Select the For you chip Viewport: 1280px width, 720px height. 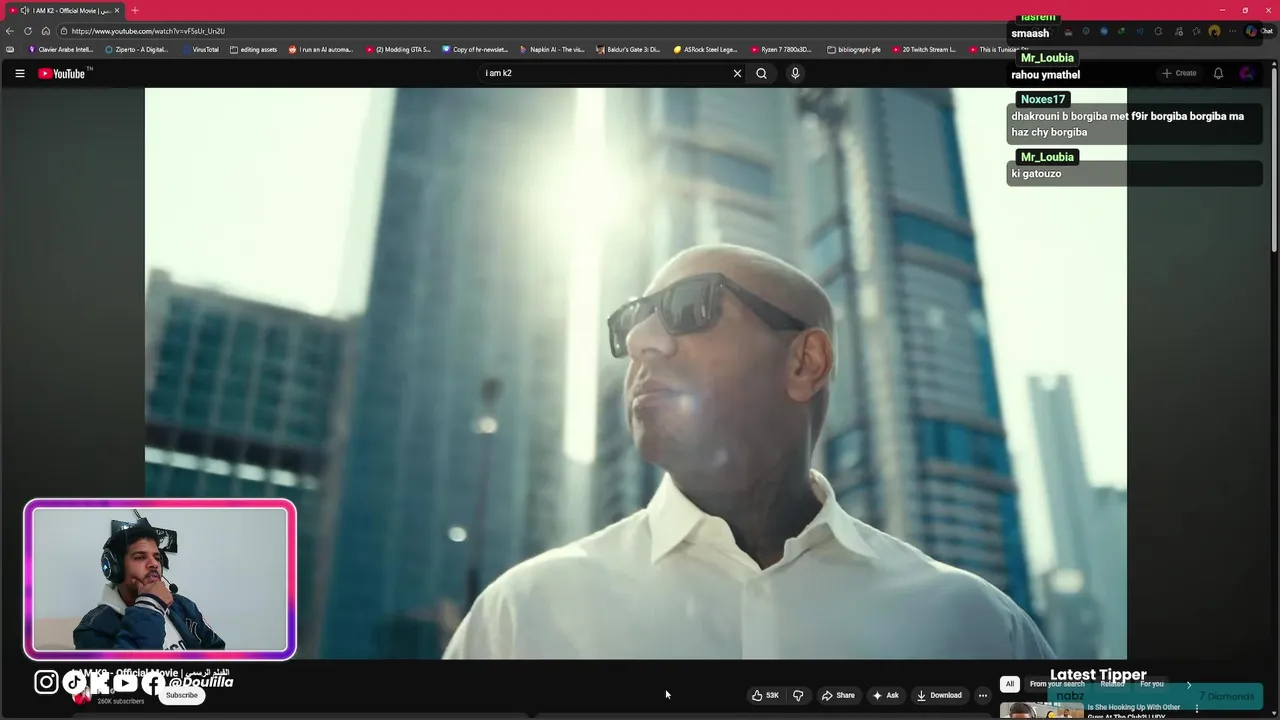point(1152,684)
